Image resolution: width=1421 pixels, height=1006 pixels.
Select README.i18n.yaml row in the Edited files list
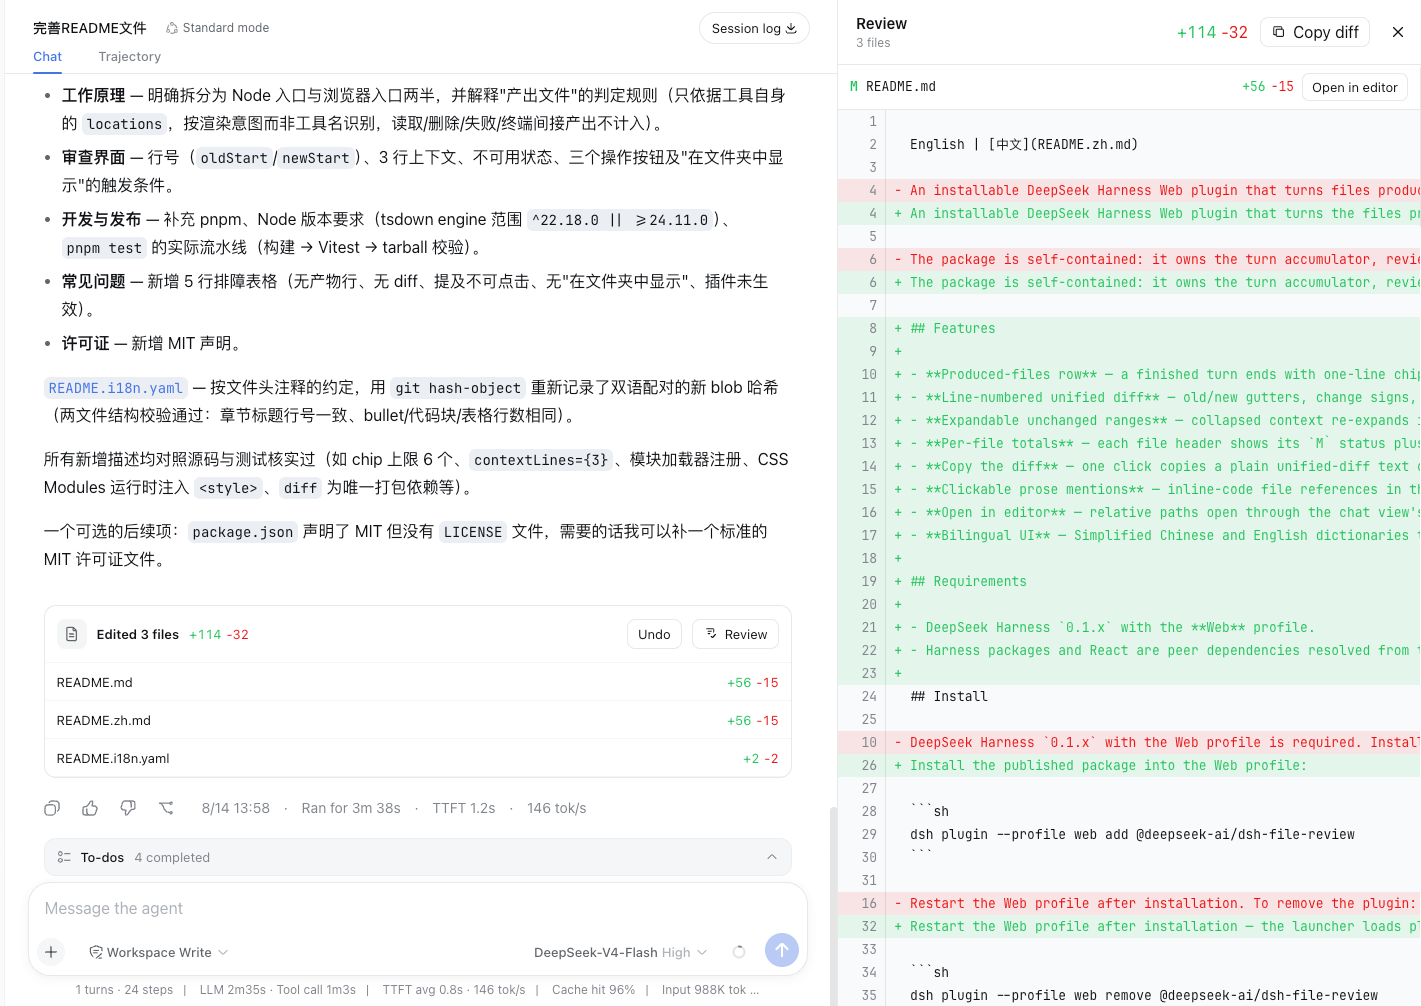pyautogui.click(x=418, y=758)
